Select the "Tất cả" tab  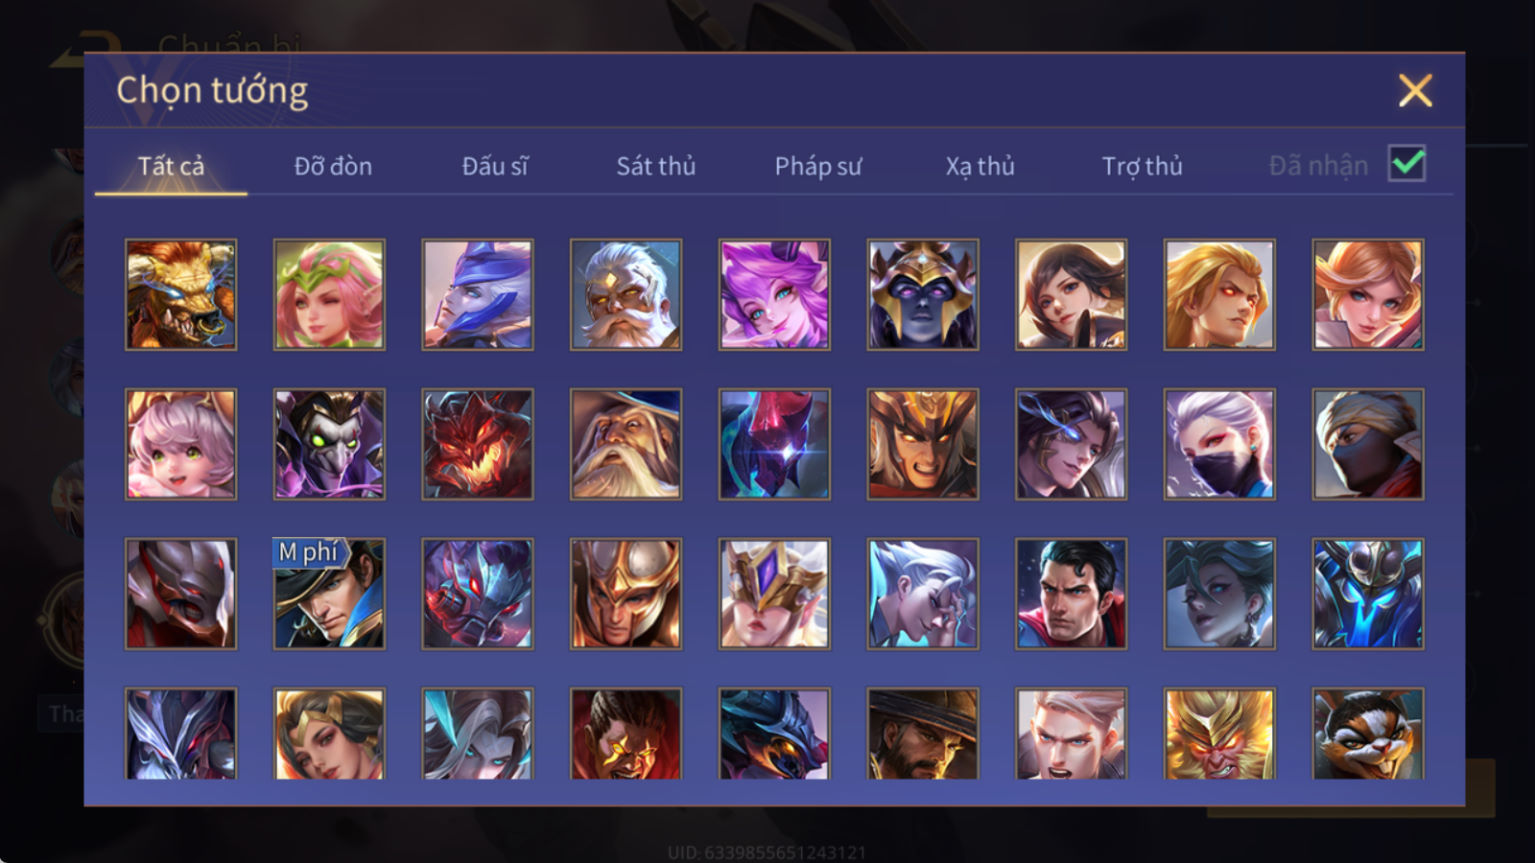[171, 166]
